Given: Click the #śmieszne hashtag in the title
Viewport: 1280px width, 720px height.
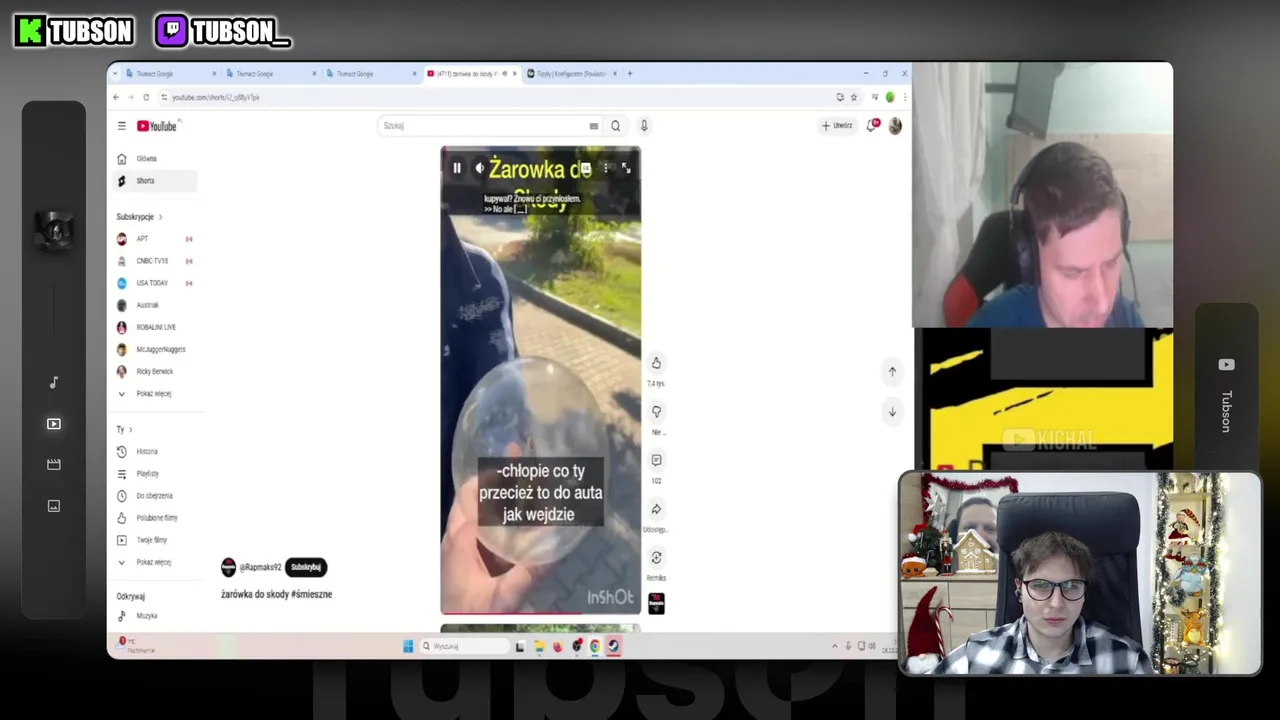Looking at the screenshot, I should [312, 594].
